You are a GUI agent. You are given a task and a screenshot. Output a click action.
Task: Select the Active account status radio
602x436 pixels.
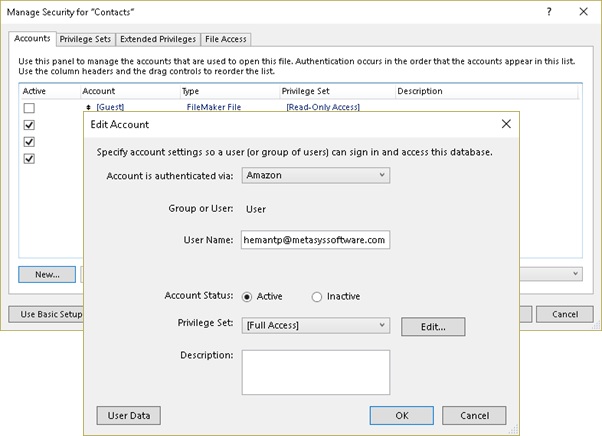[x=247, y=296]
